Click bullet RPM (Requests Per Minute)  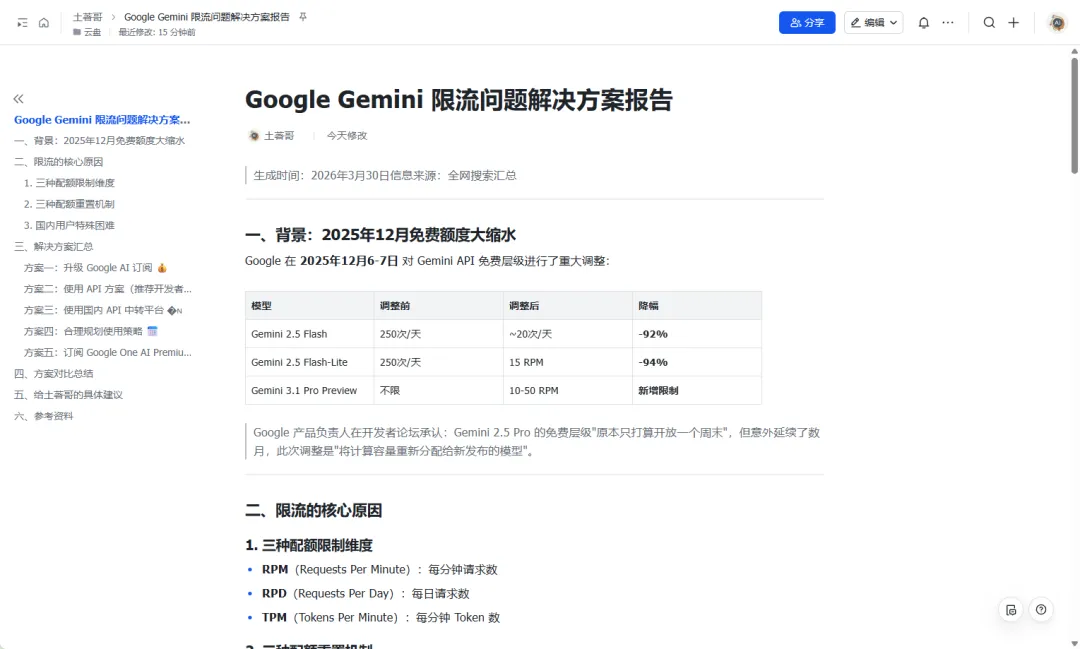pyautogui.click(x=380, y=570)
